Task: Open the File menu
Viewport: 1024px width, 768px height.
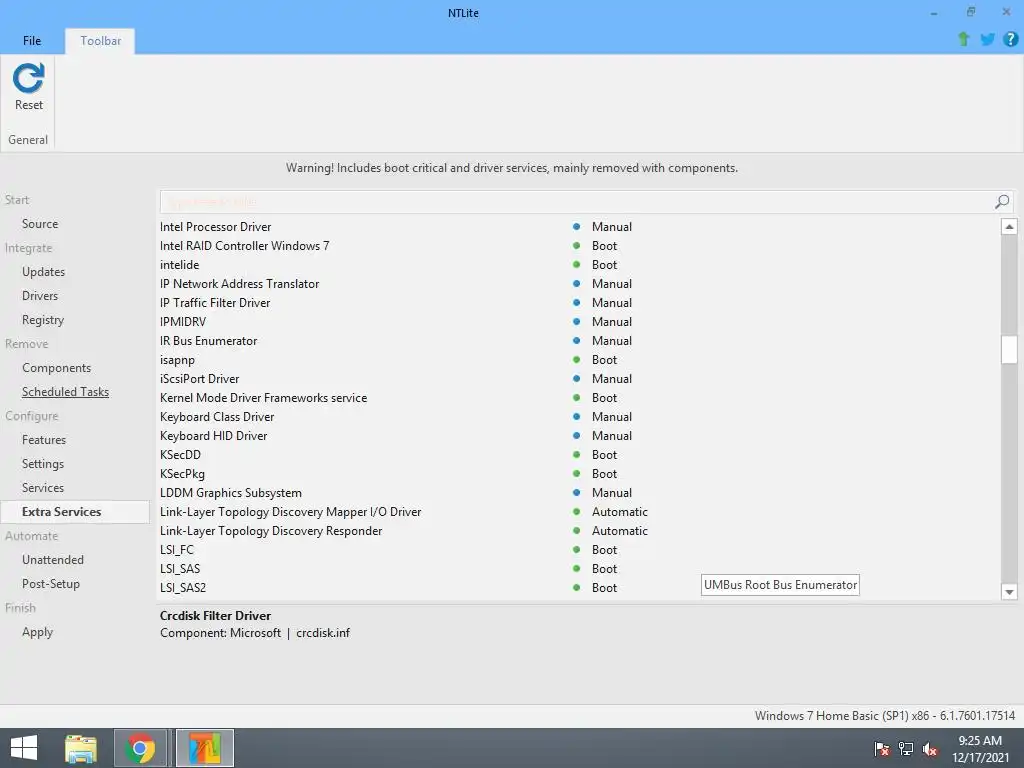Action: point(32,40)
